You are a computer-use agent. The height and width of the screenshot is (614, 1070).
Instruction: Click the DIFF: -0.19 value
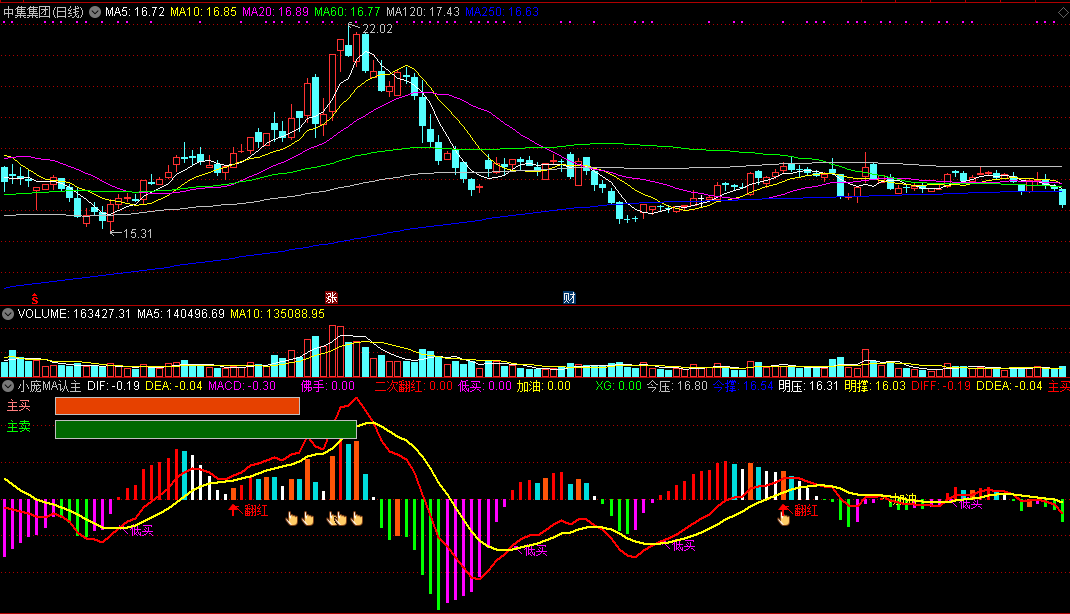point(940,386)
